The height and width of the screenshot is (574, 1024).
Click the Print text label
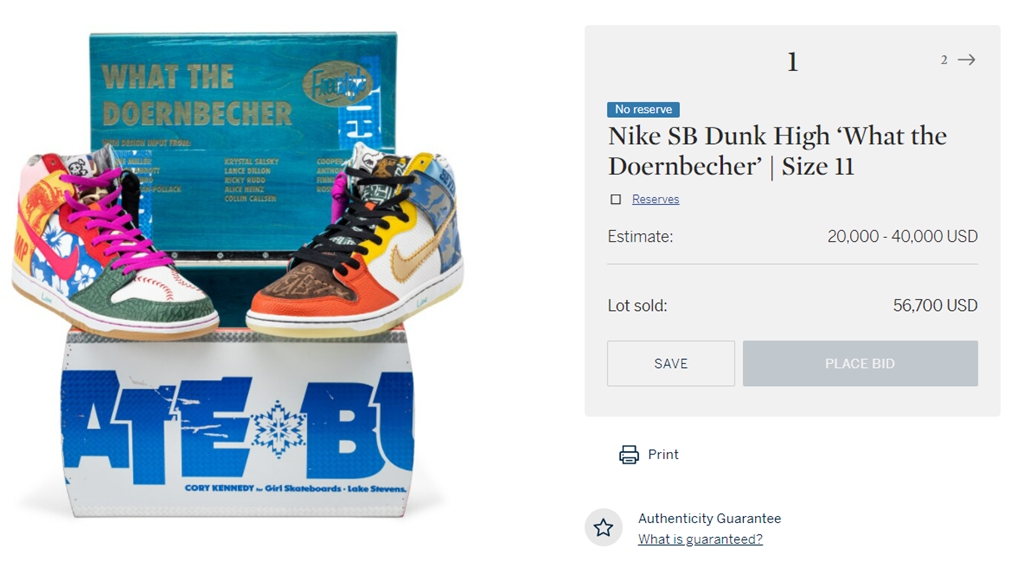tap(663, 454)
